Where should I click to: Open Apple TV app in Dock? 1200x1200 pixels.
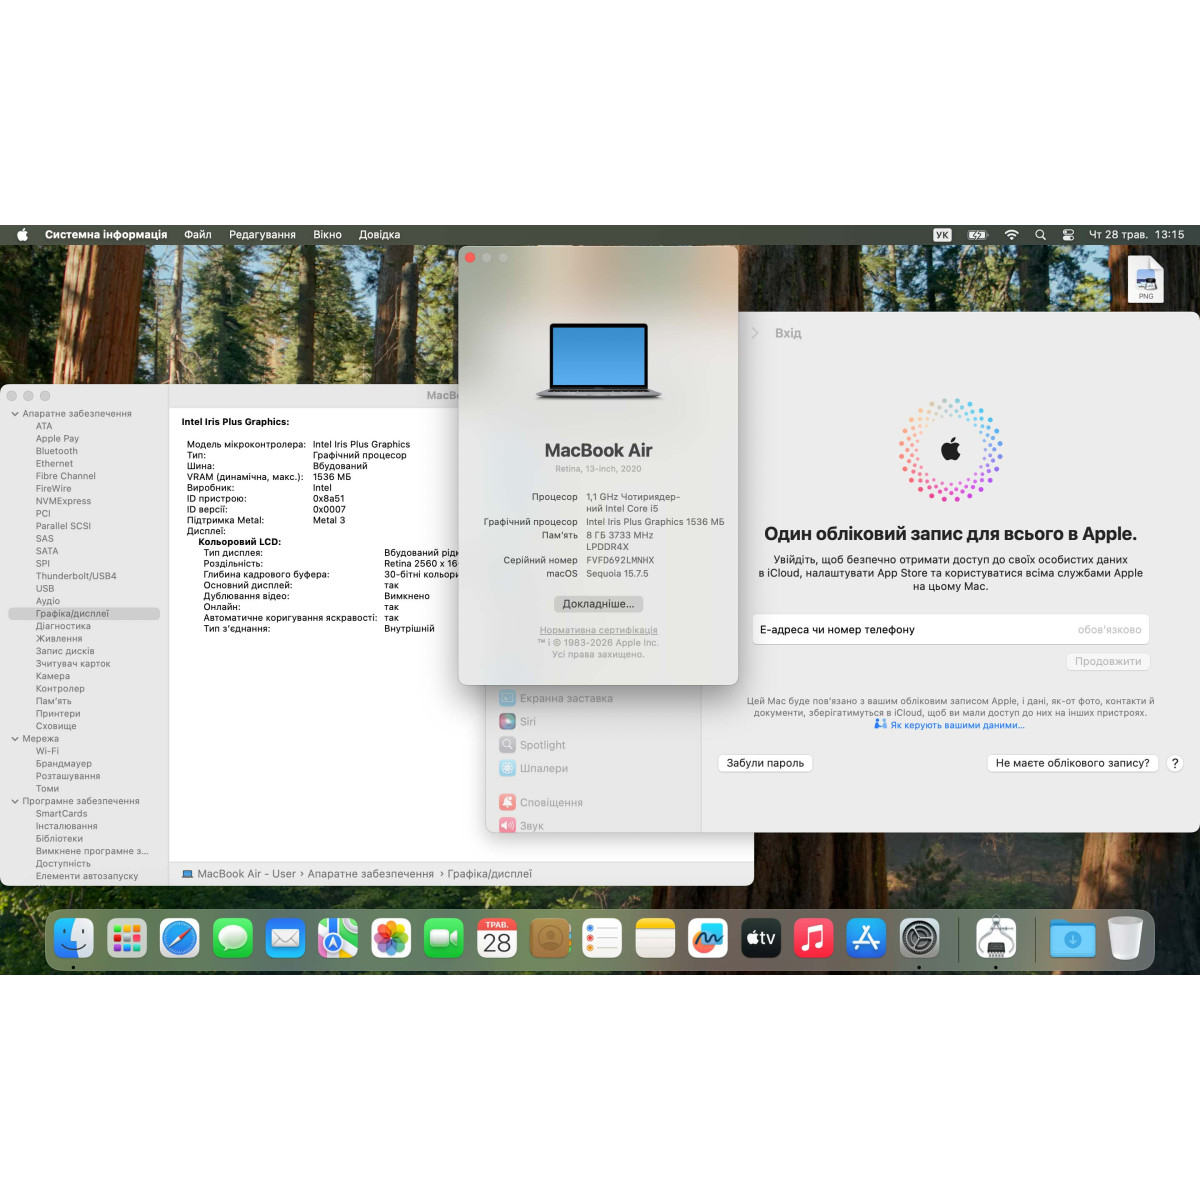pyautogui.click(x=761, y=938)
